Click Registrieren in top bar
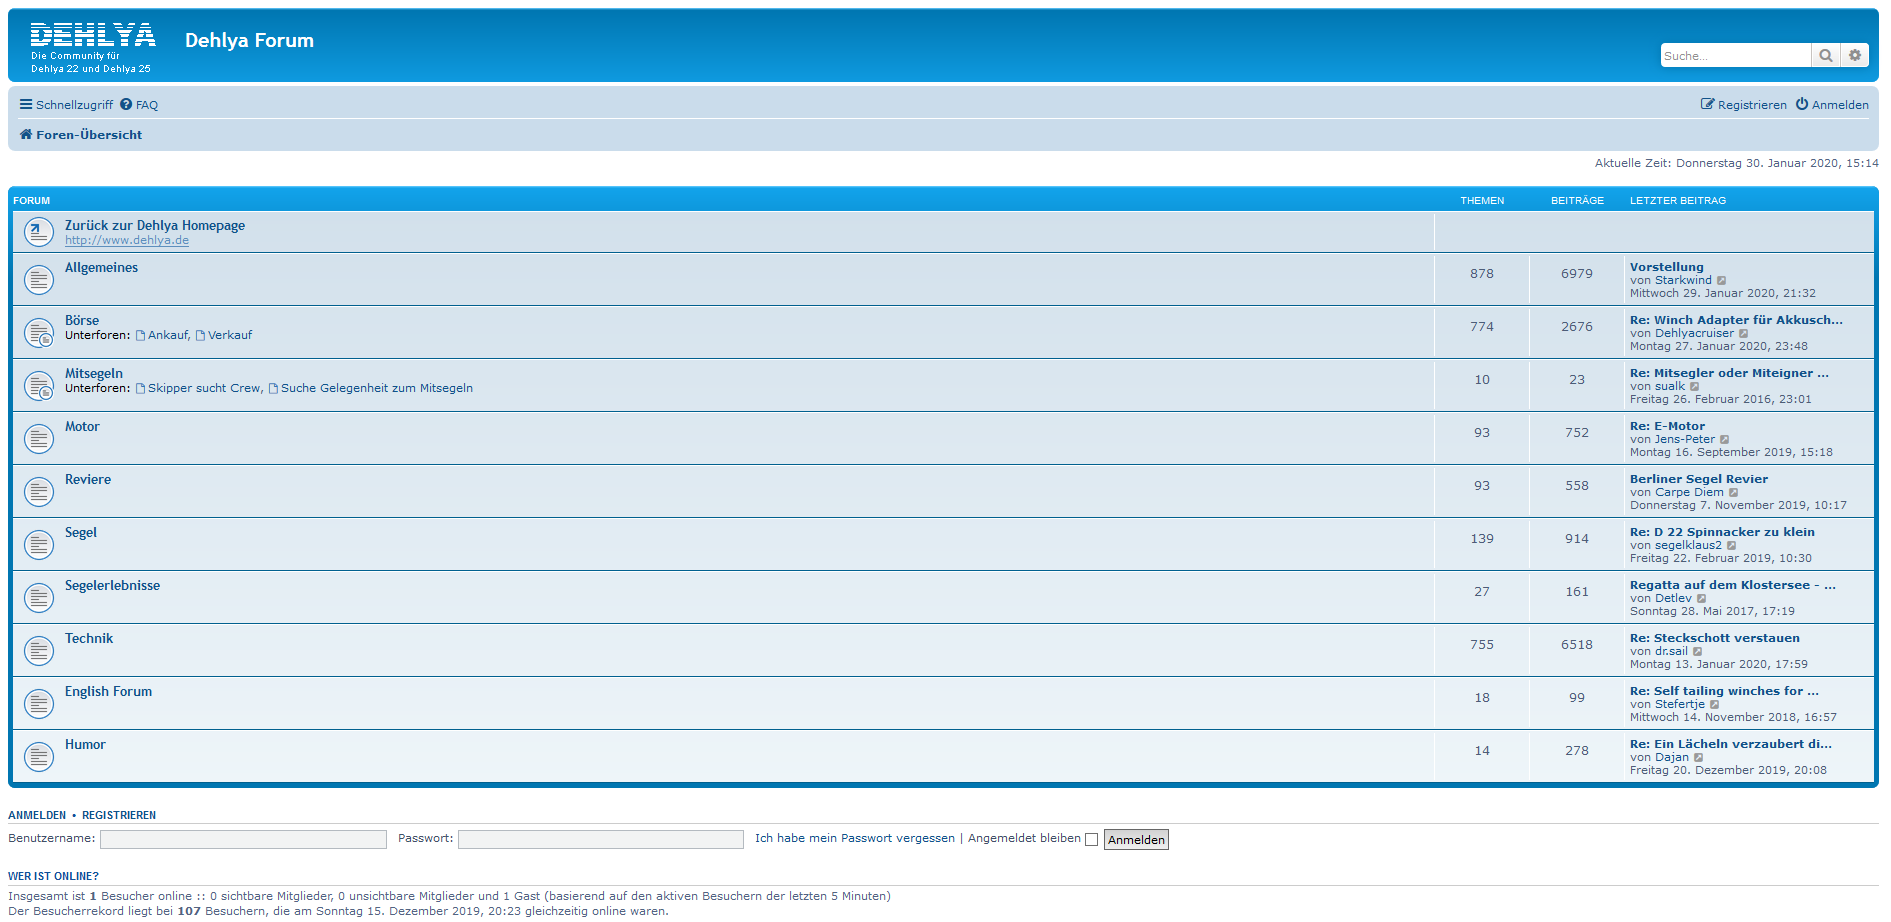 click(1743, 105)
